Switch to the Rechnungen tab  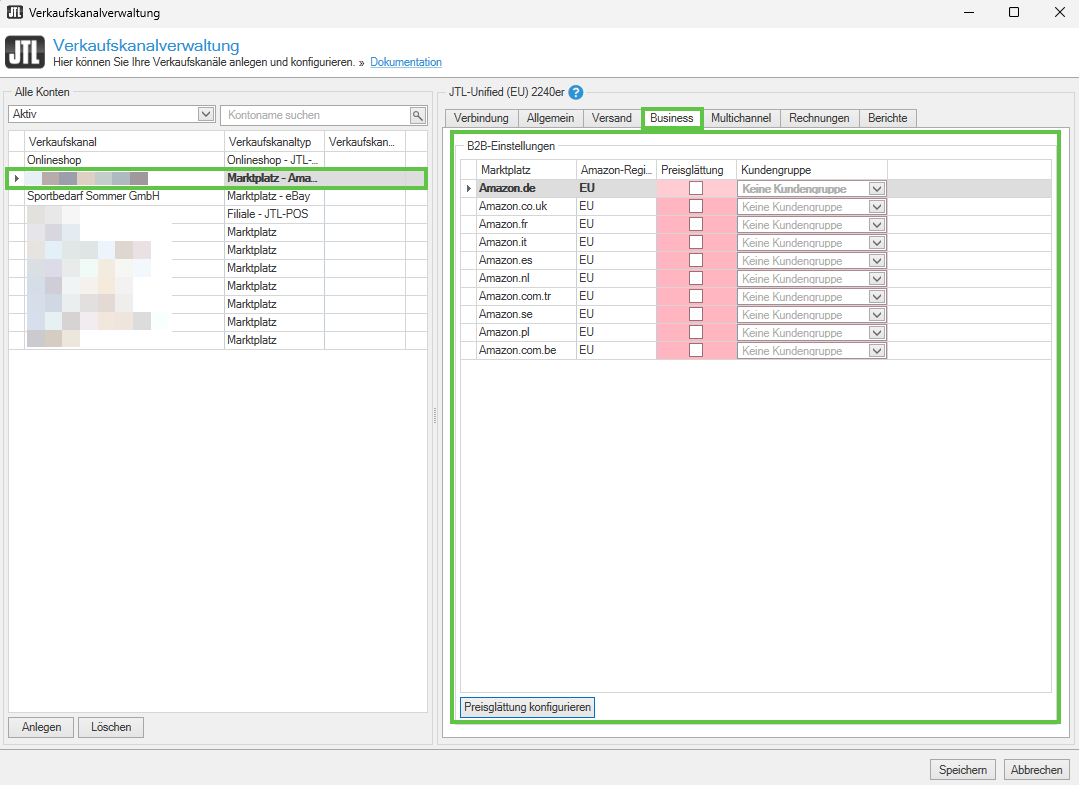[819, 118]
